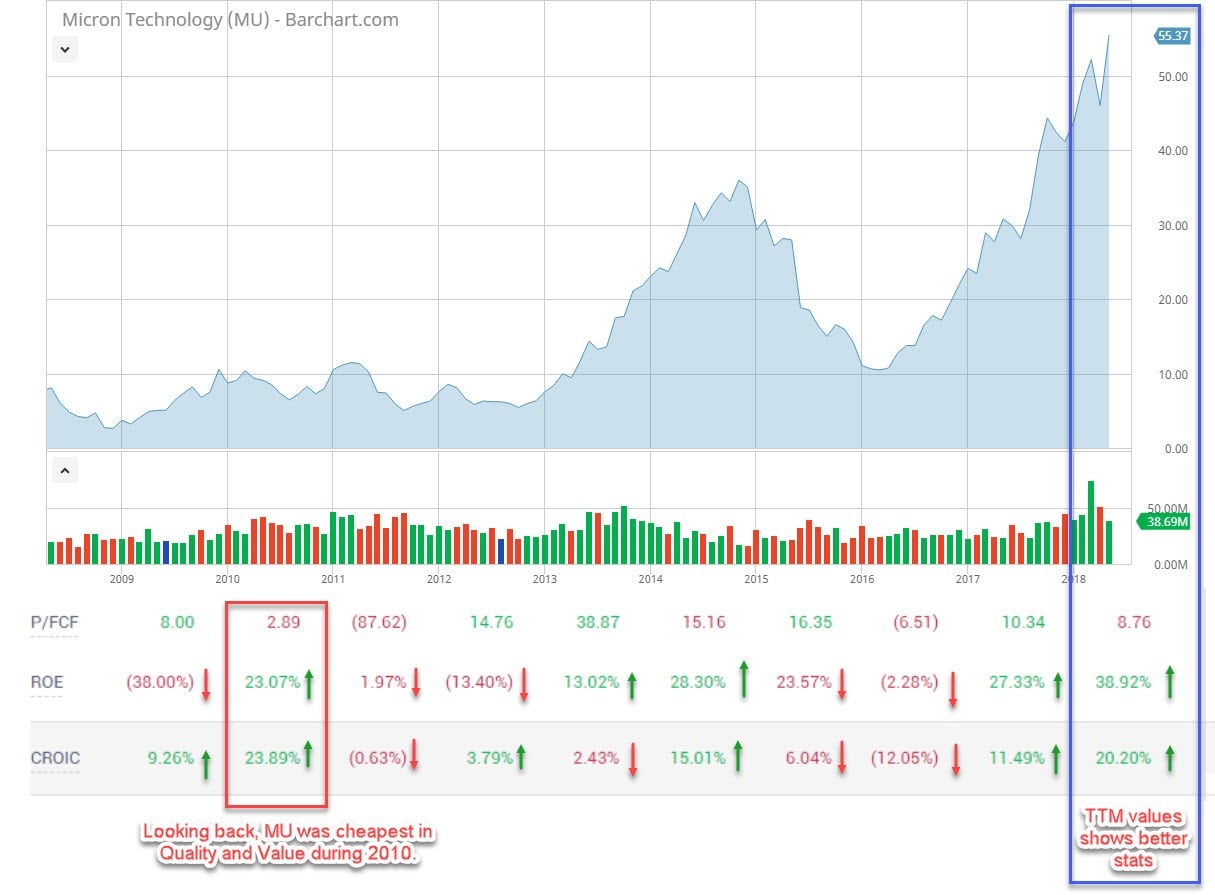Expand the chart dropdown chevron under title
The width and height of the screenshot is (1215, 895).
point(64,48)
